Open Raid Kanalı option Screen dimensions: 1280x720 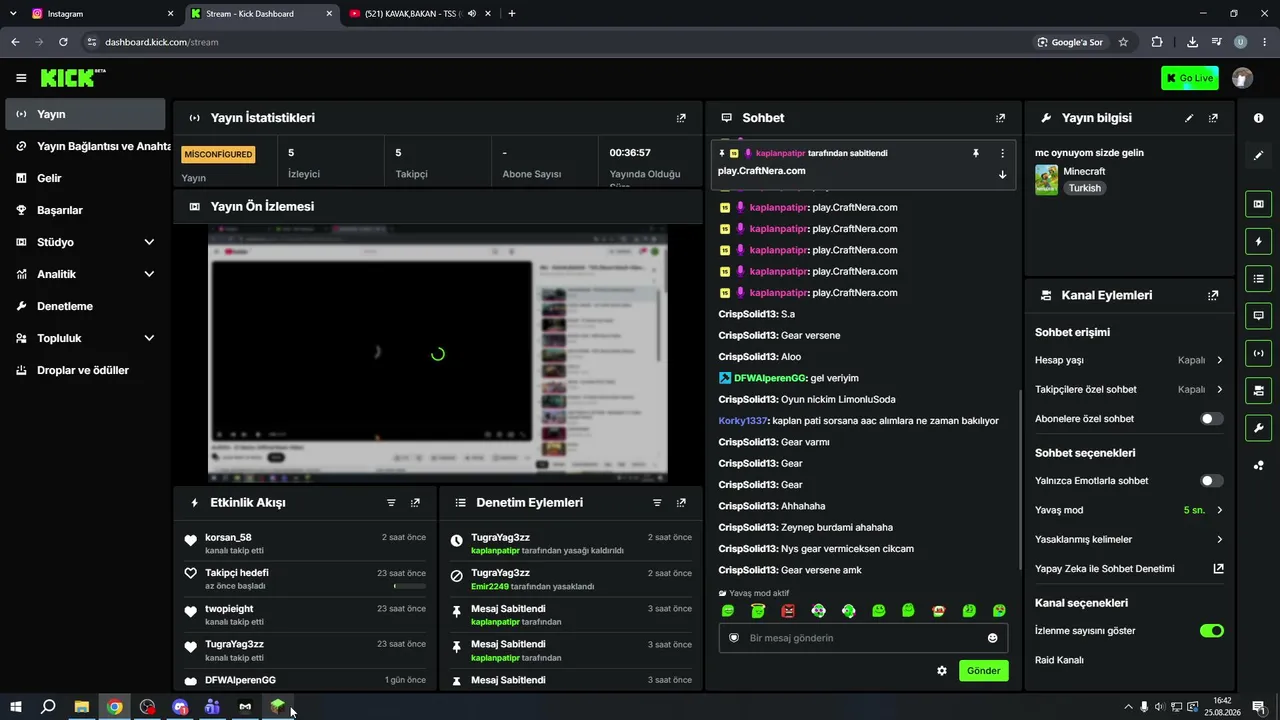(x=1059, y=660)
